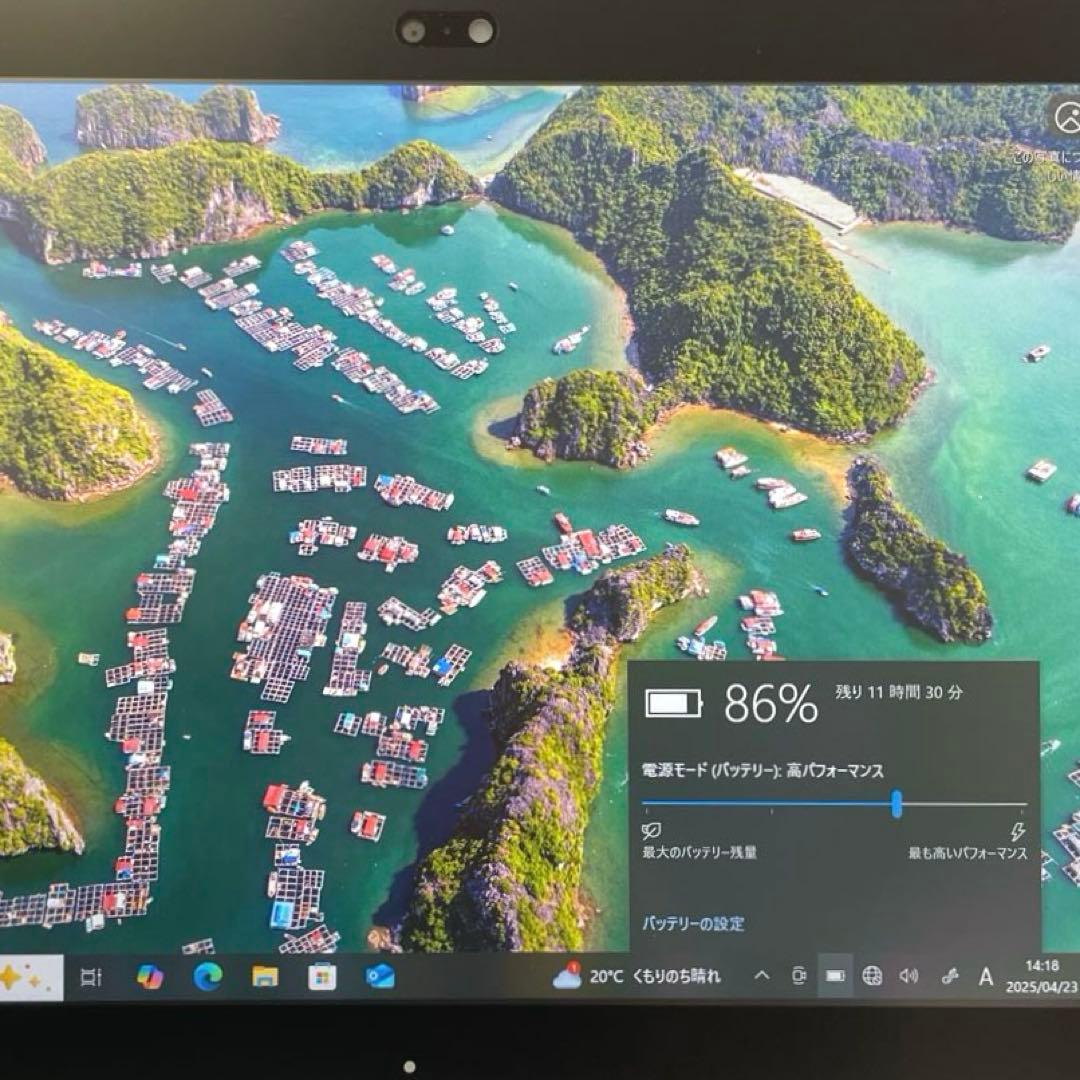Open the volume speaker tray icon
The height and width of the screenshot is (1080, 1080).
[x=909, y=976]
